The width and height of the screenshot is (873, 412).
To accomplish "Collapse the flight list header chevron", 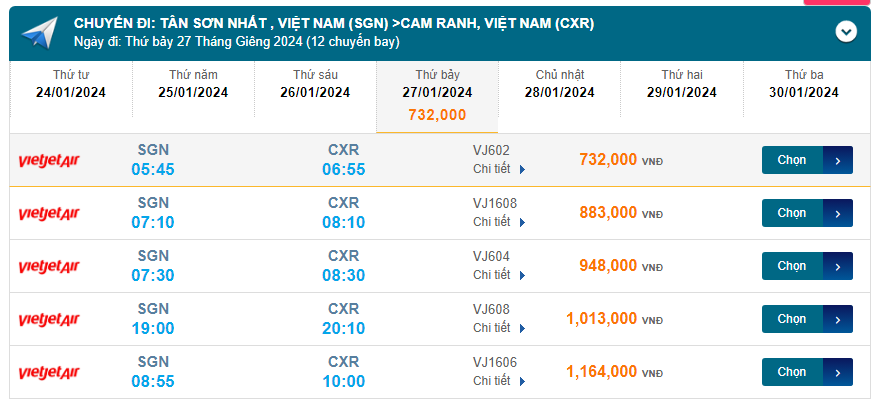I will coord(846,32).
